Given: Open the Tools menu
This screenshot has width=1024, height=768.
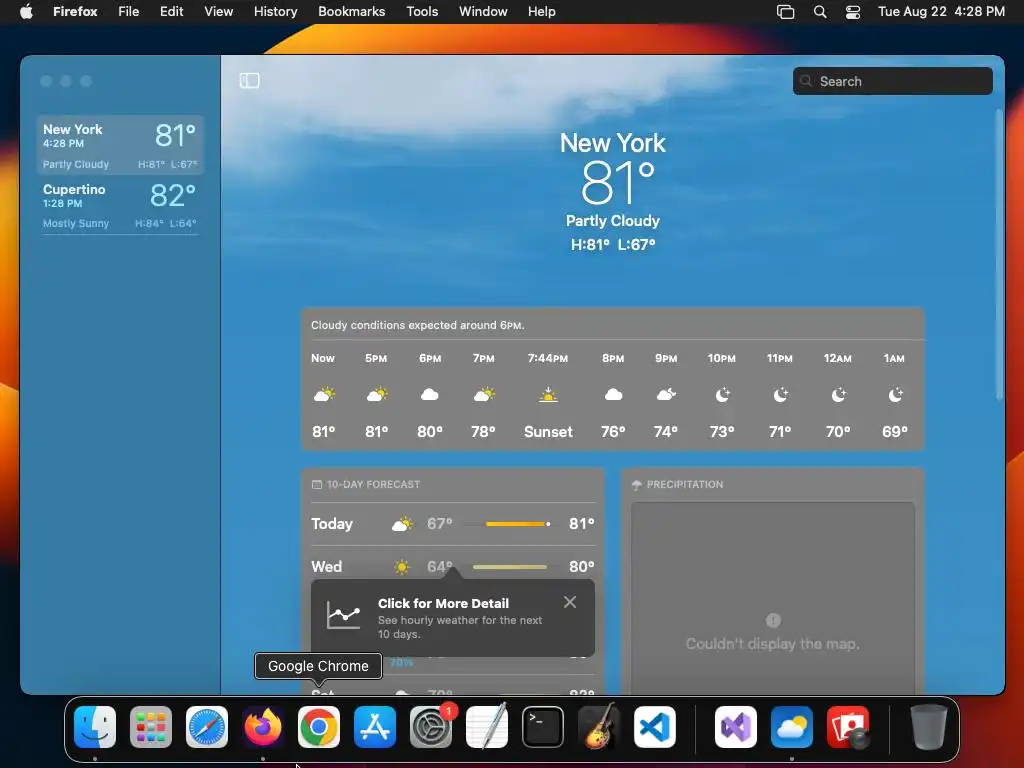Looking at the screenshot, I should point(422,12).
